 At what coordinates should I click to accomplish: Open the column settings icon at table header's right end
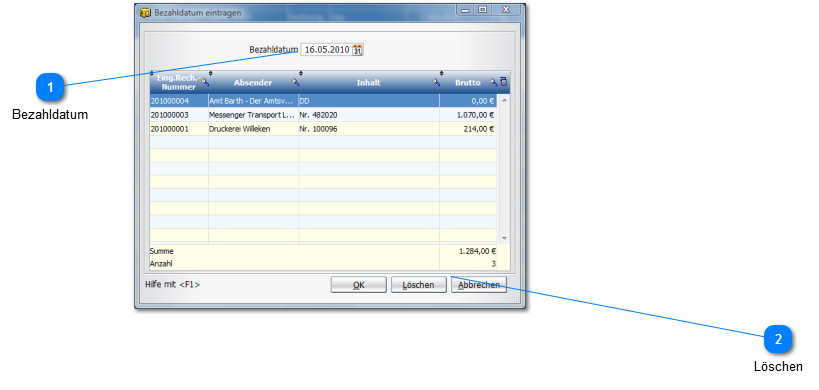(x=504, y=81)
